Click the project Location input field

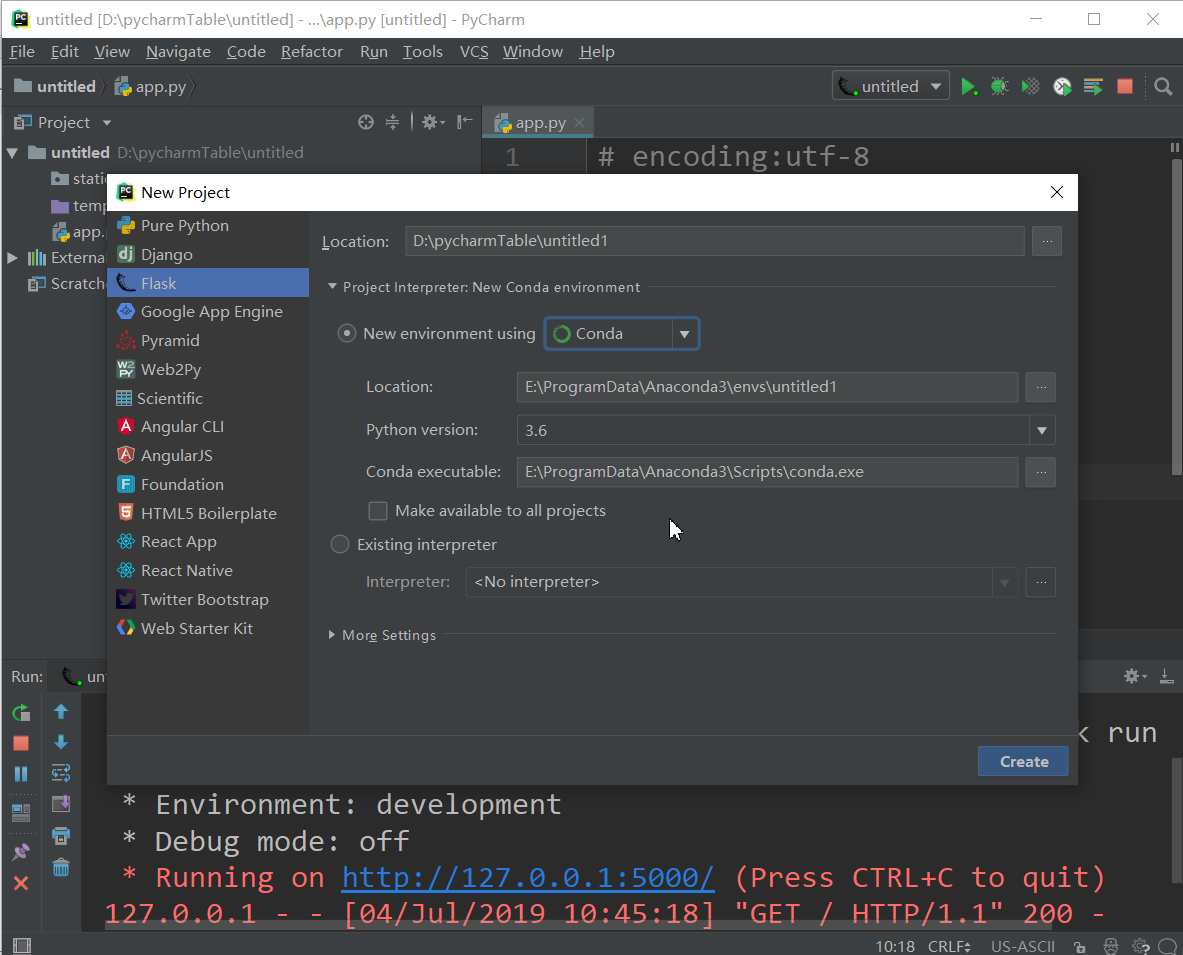click(714, 241)
